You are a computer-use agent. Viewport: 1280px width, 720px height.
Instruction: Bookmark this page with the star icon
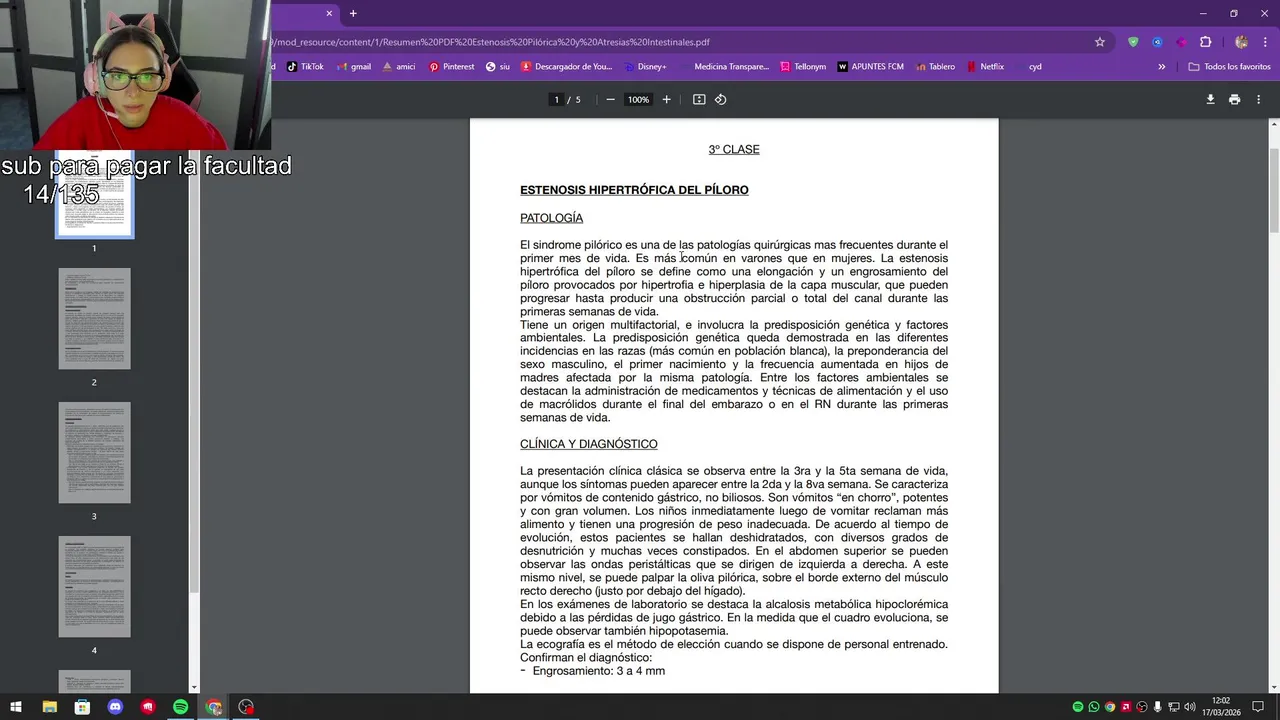point(1100,42)
